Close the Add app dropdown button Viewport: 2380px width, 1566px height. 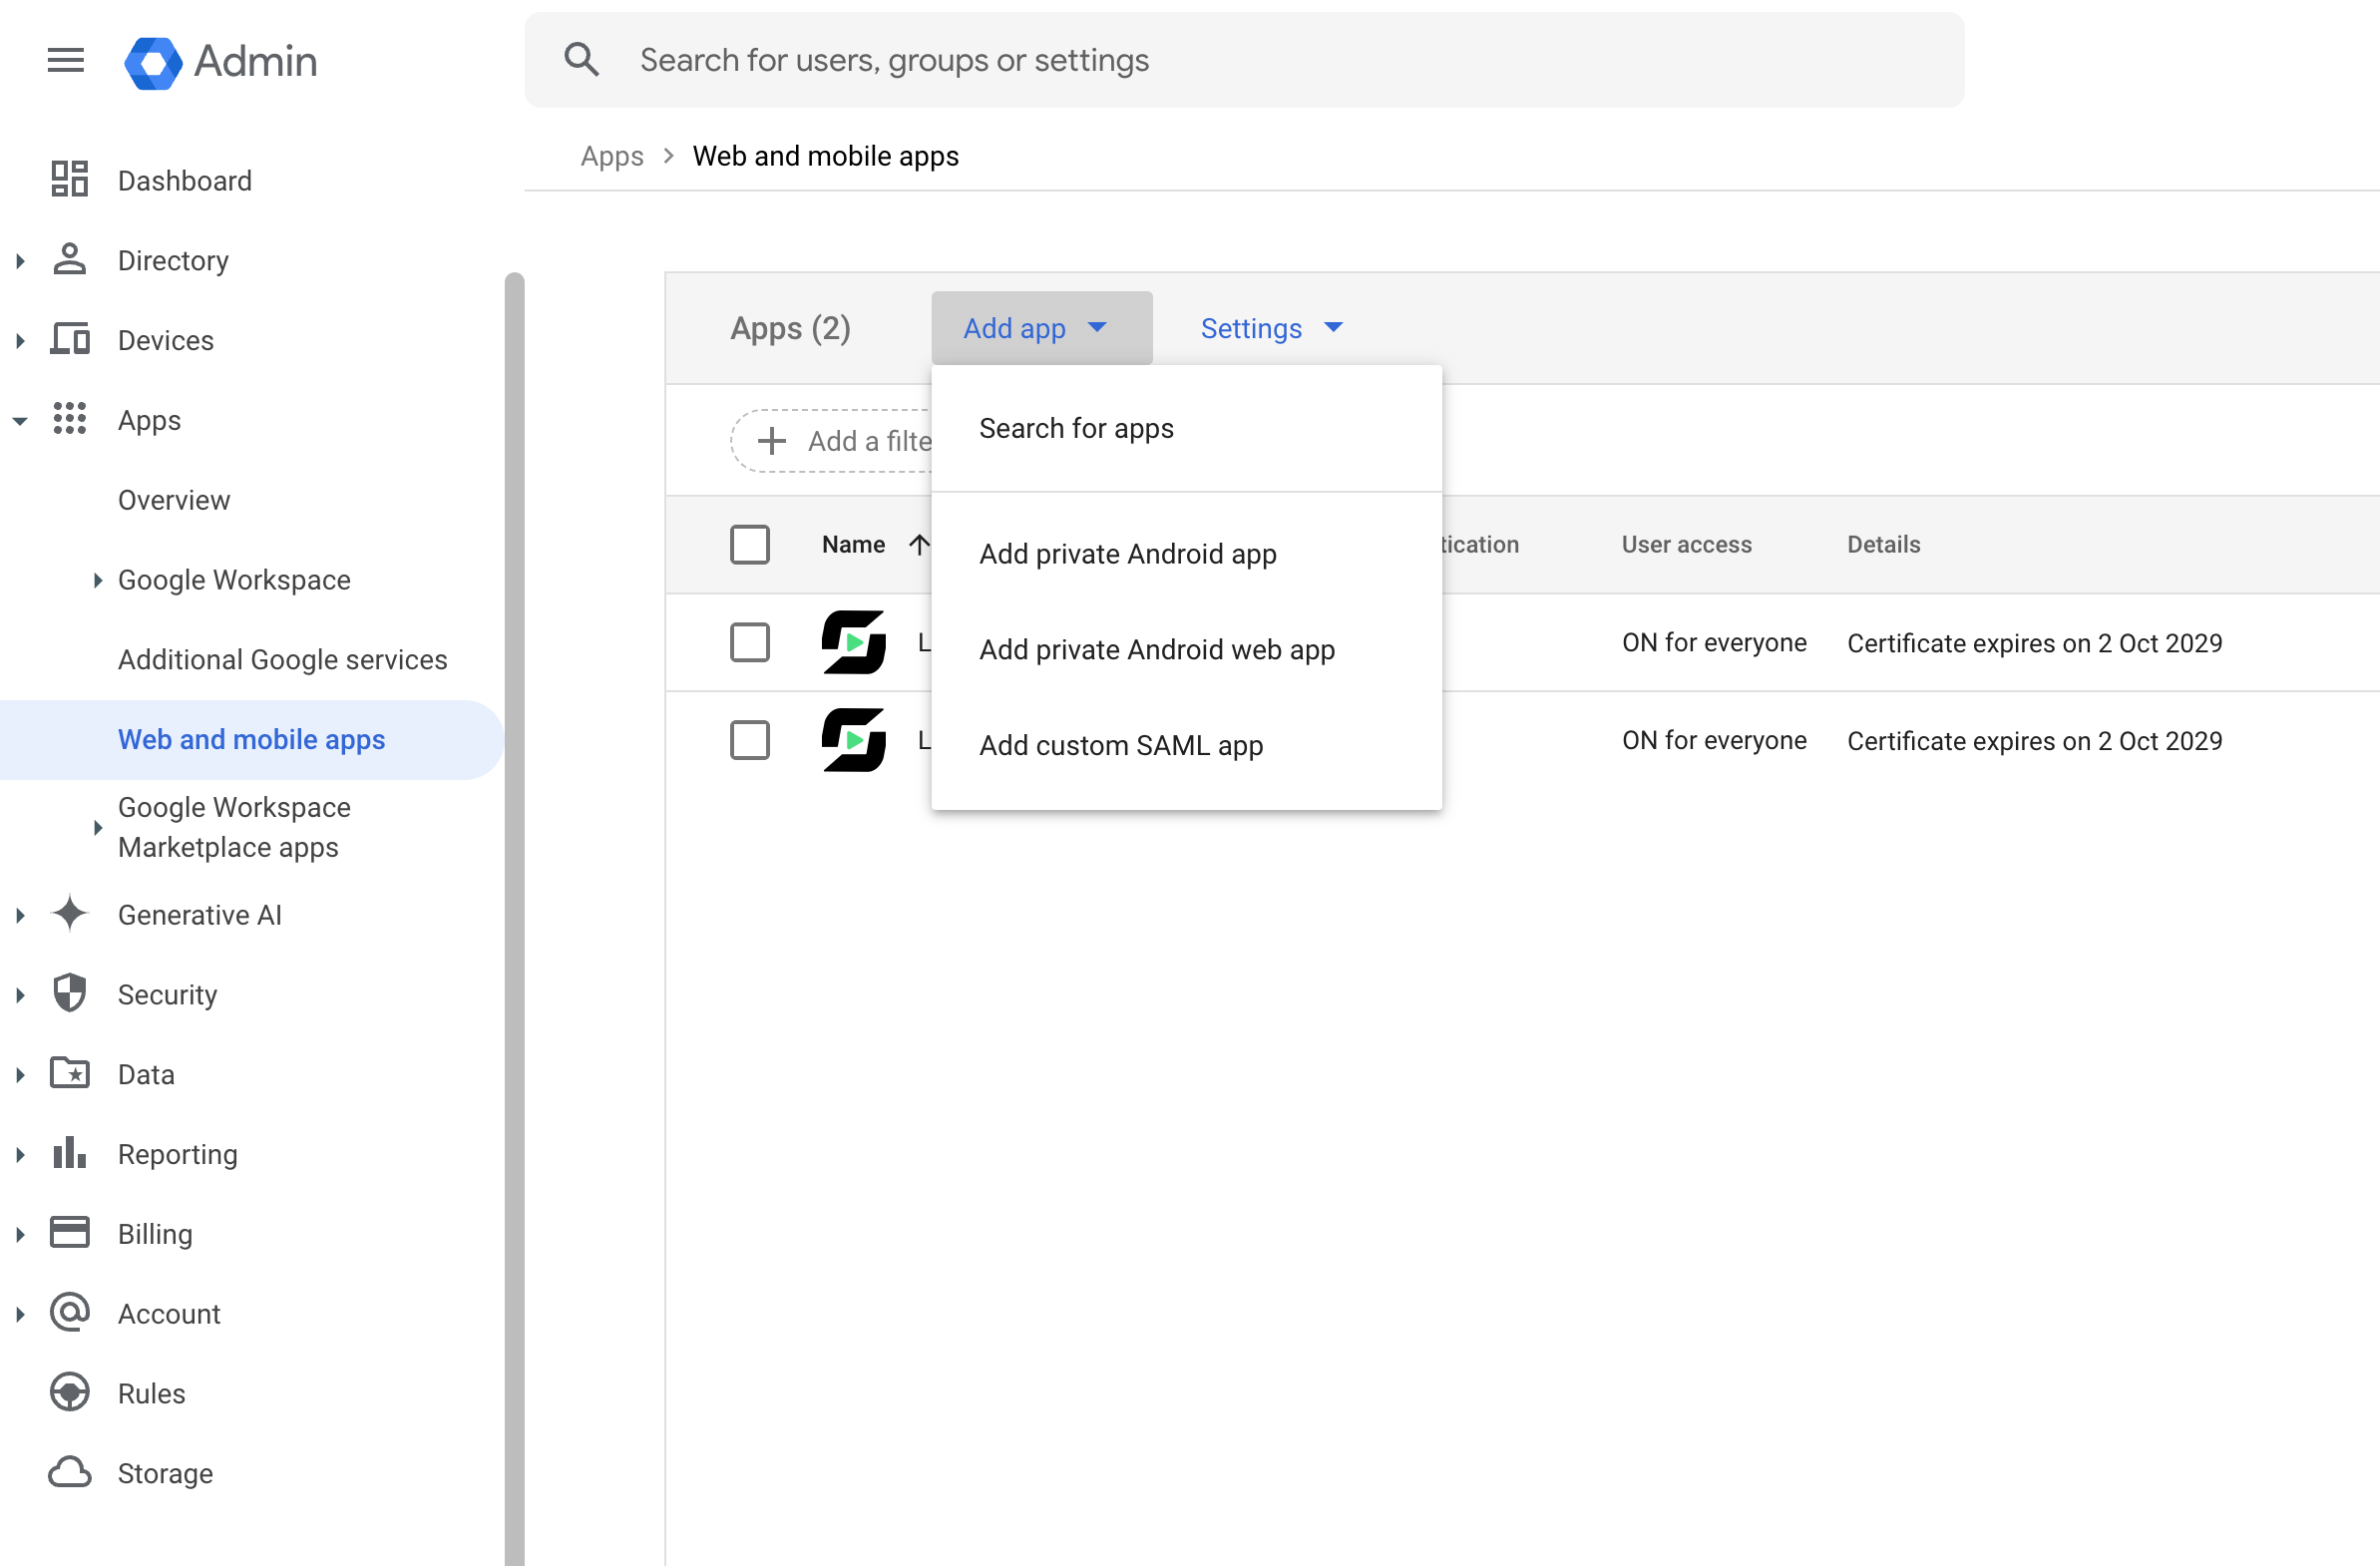[x=1041, y=328]
